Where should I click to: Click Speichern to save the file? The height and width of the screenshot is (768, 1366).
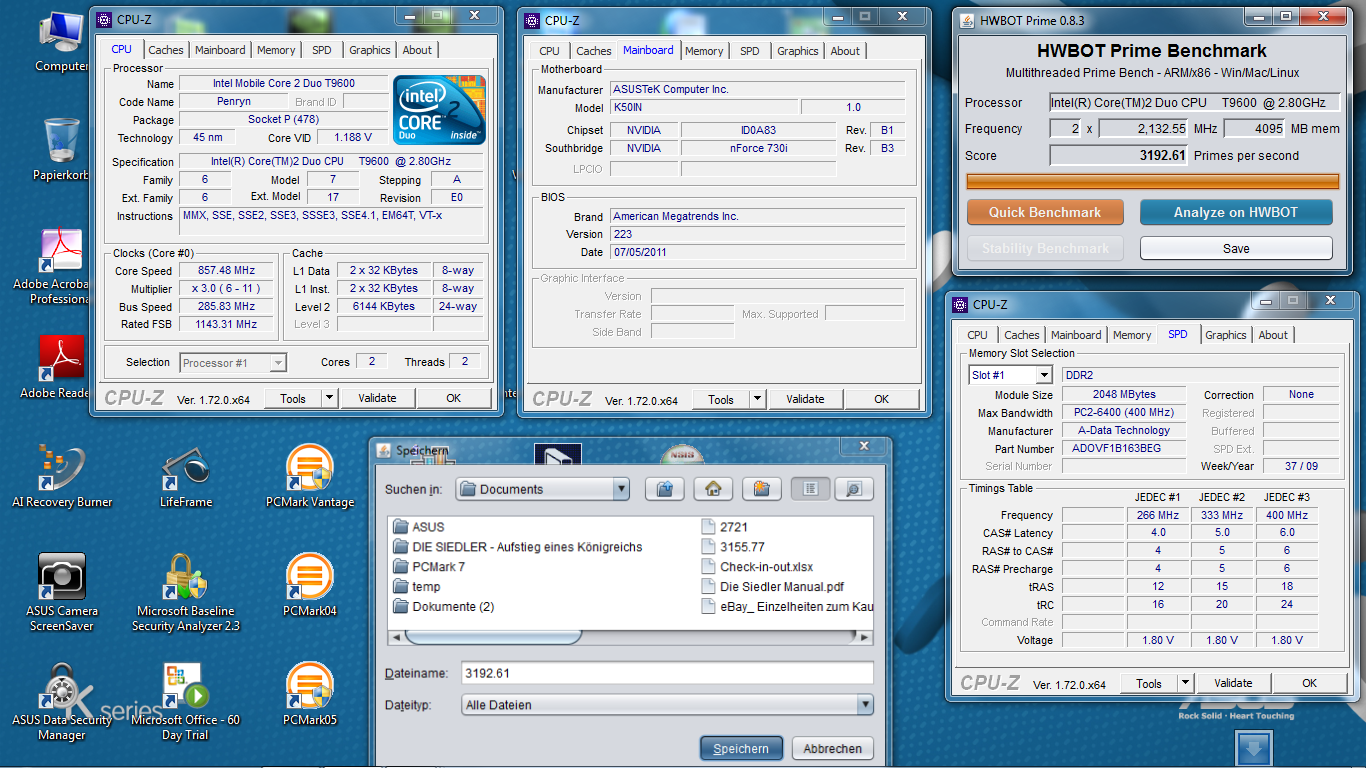click(741, 748)
